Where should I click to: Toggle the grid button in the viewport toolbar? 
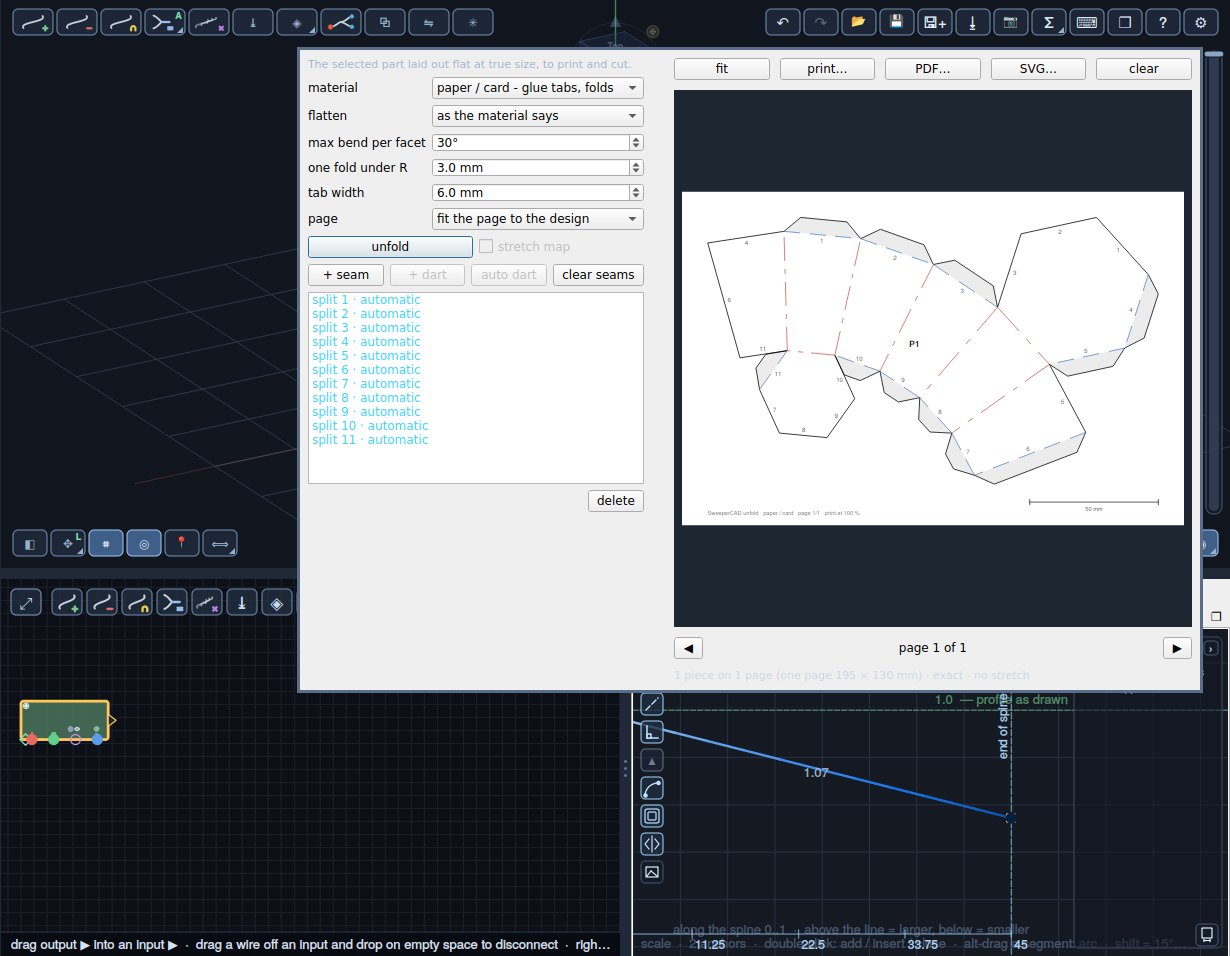[106, 544]
